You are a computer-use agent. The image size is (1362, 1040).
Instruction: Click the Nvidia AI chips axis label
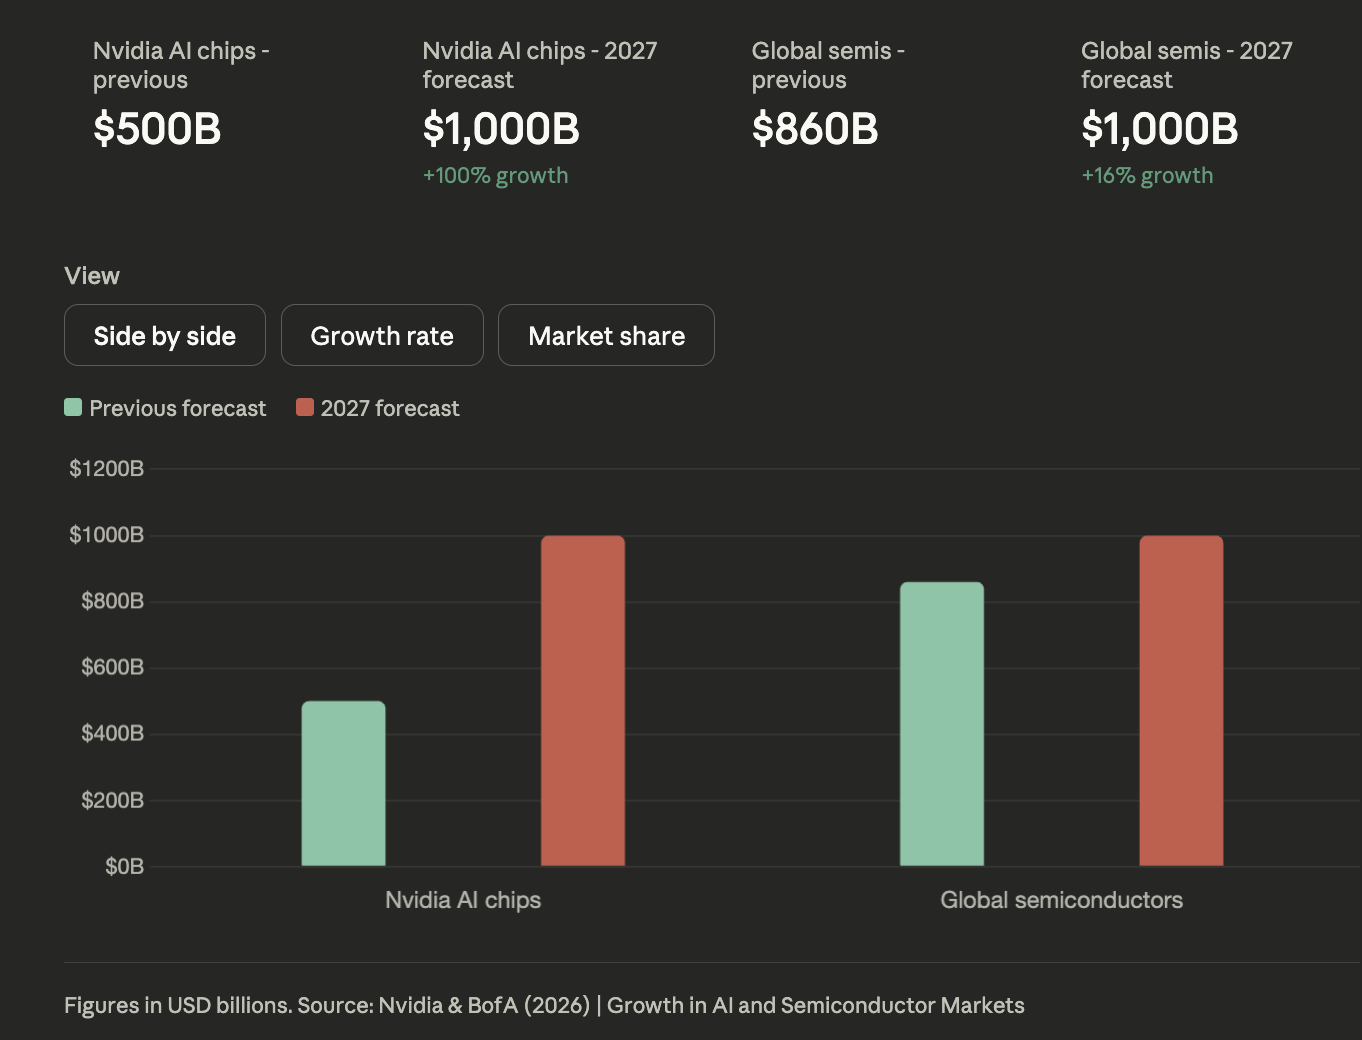pos(463,900)
